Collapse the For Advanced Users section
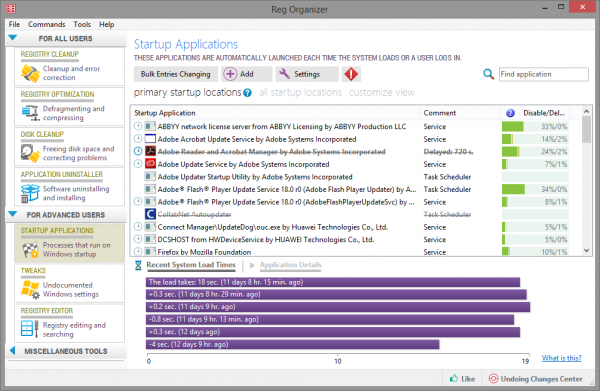 13,214
